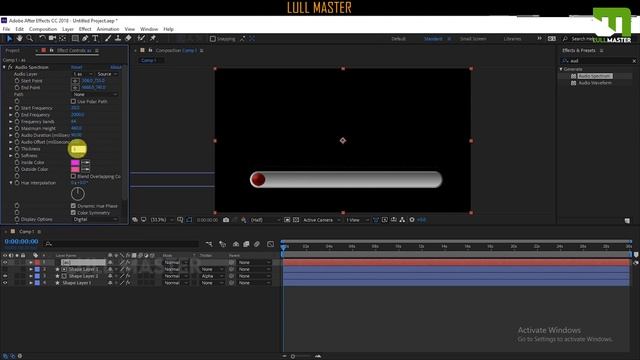Switch to the Standard workspace
This screenshot has height=360, width=640.
(x=433, y=39)
